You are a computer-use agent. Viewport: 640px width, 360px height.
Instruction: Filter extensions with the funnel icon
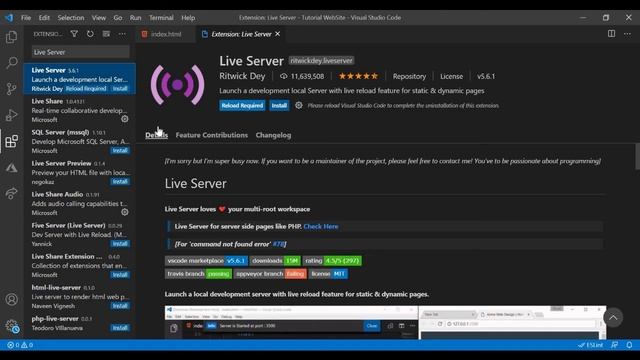(x=74, y=34)
